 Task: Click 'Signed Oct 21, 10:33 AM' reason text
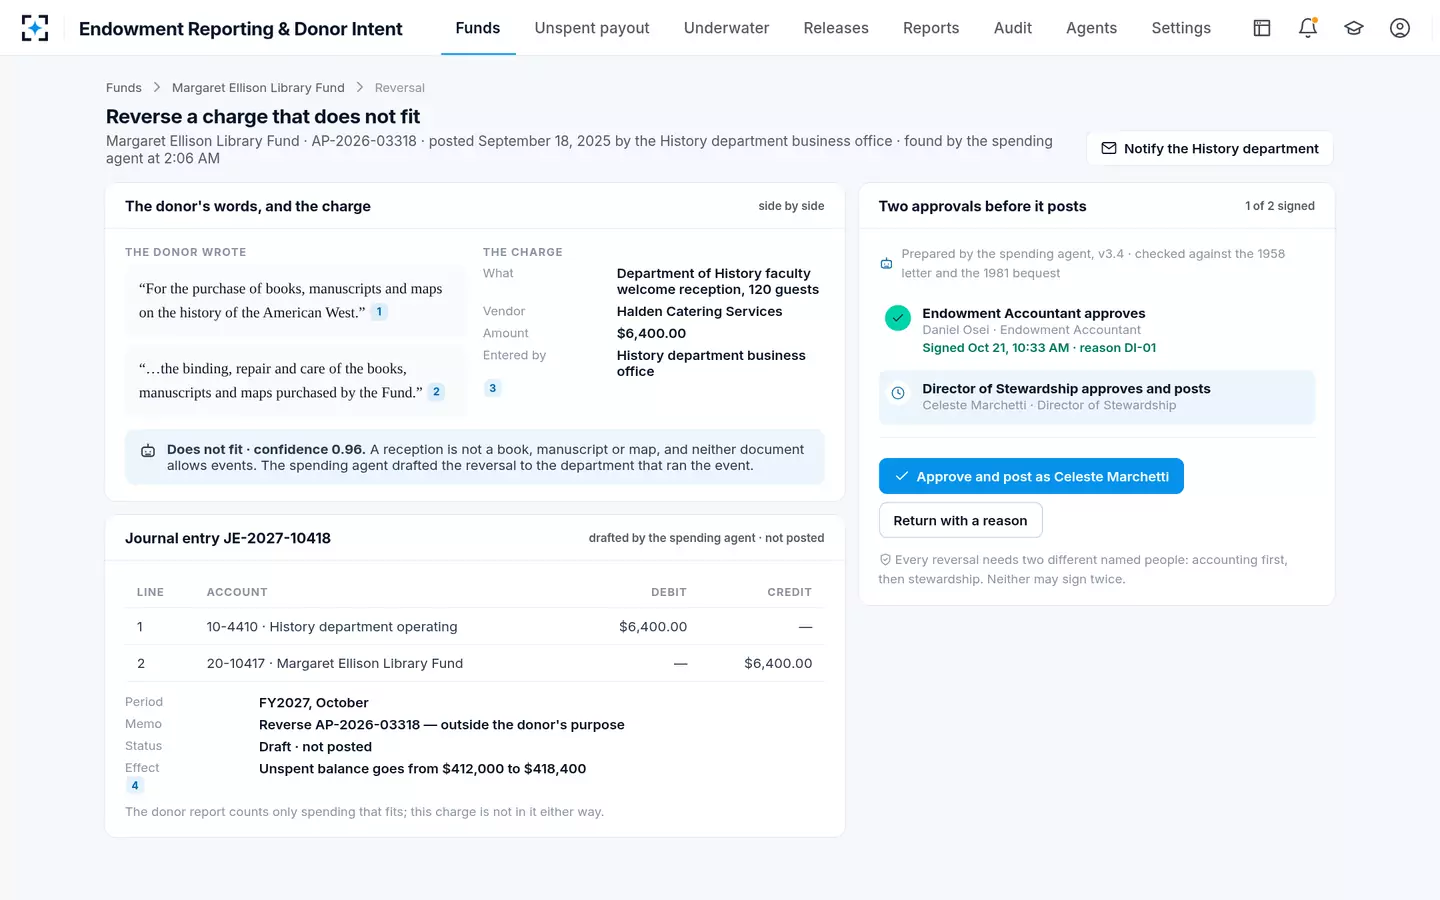[1039, 348]
